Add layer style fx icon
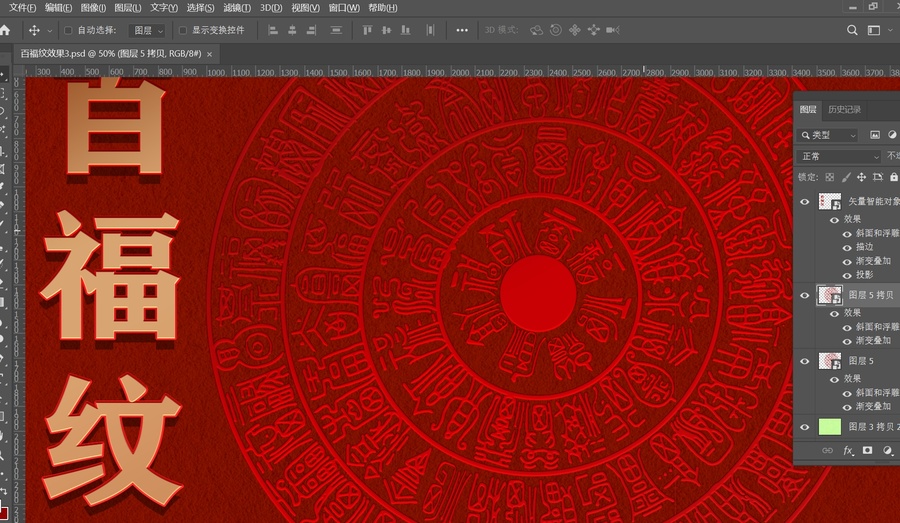 [848, 451]
